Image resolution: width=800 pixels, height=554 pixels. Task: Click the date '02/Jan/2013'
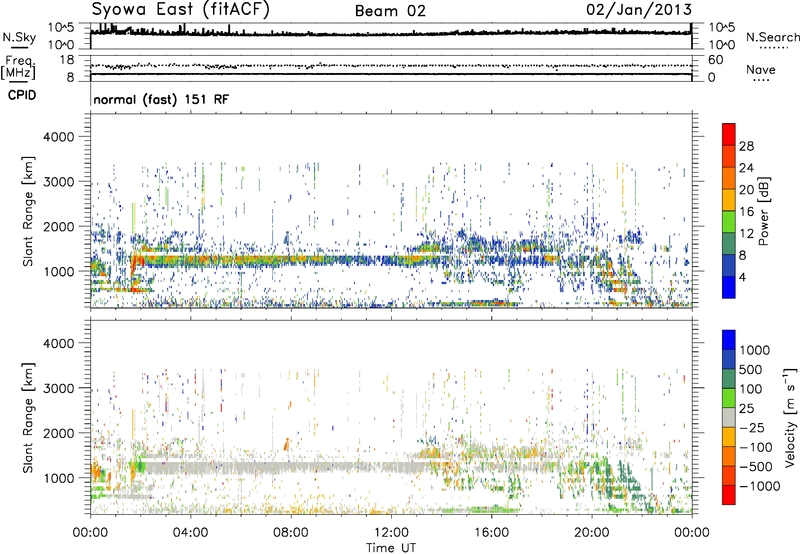coord(639,10)
